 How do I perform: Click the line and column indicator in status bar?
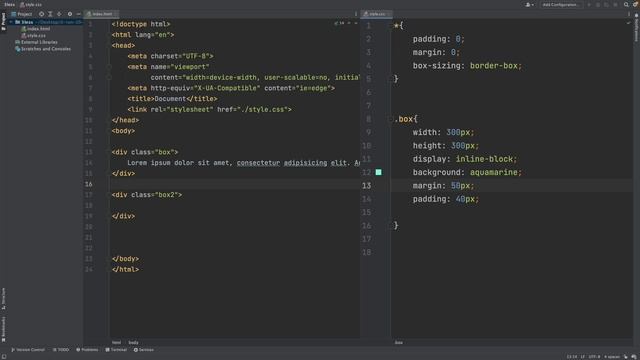pos(572,357)
